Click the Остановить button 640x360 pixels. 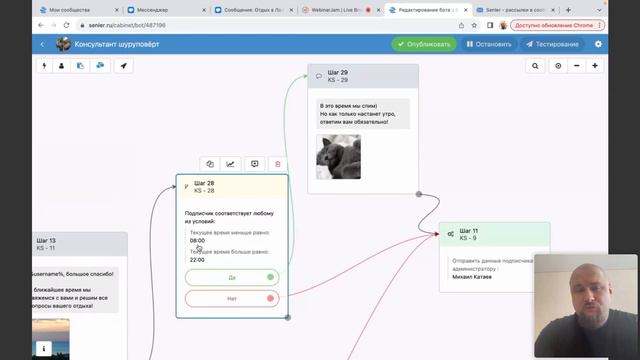tap(489, 44)
